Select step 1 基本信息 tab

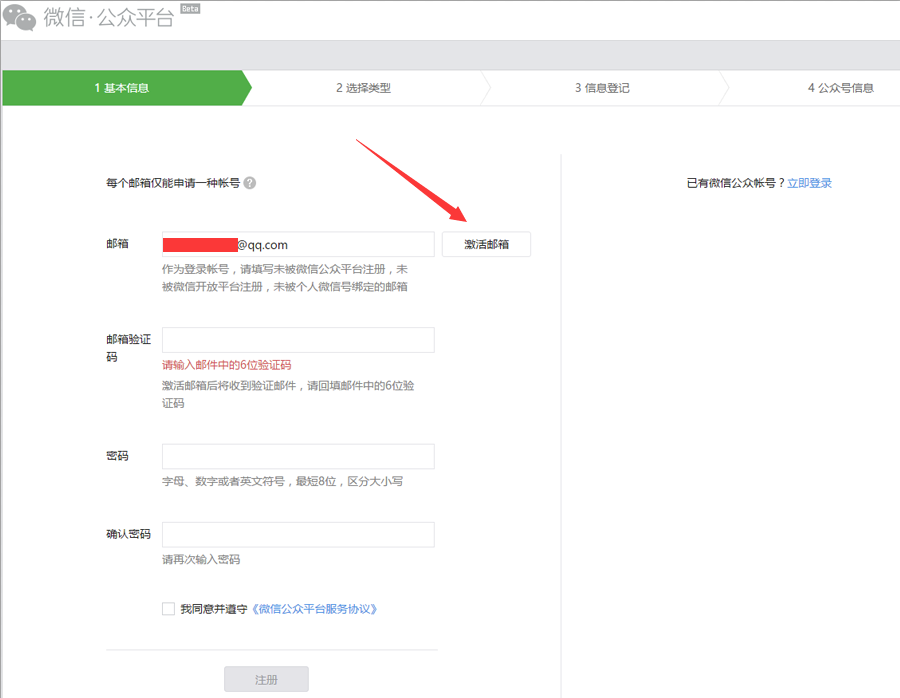pos(122,88)
